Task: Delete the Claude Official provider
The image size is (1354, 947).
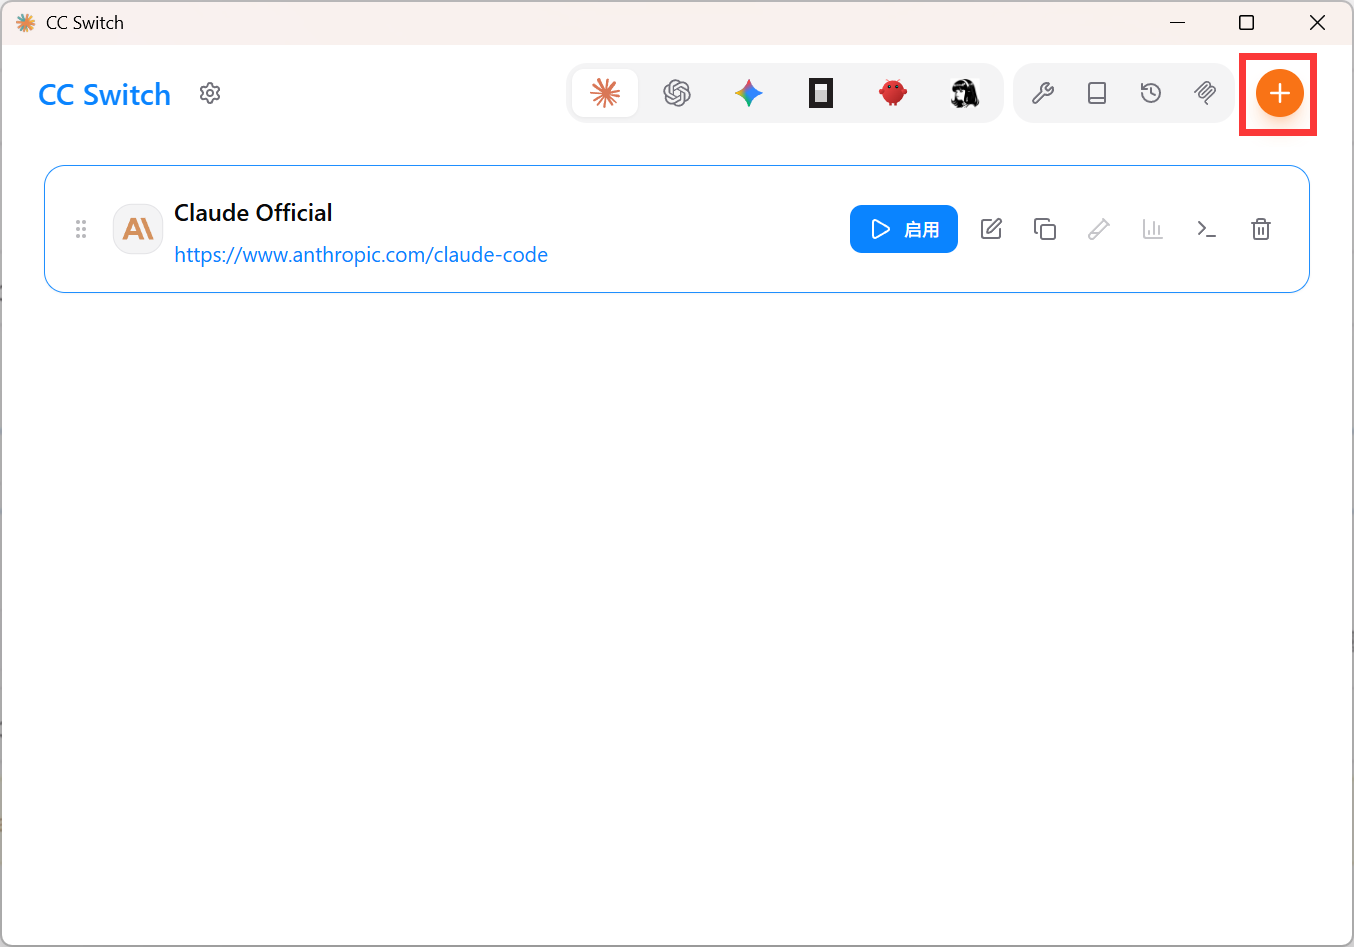Action: click(x=1261, y=229)
